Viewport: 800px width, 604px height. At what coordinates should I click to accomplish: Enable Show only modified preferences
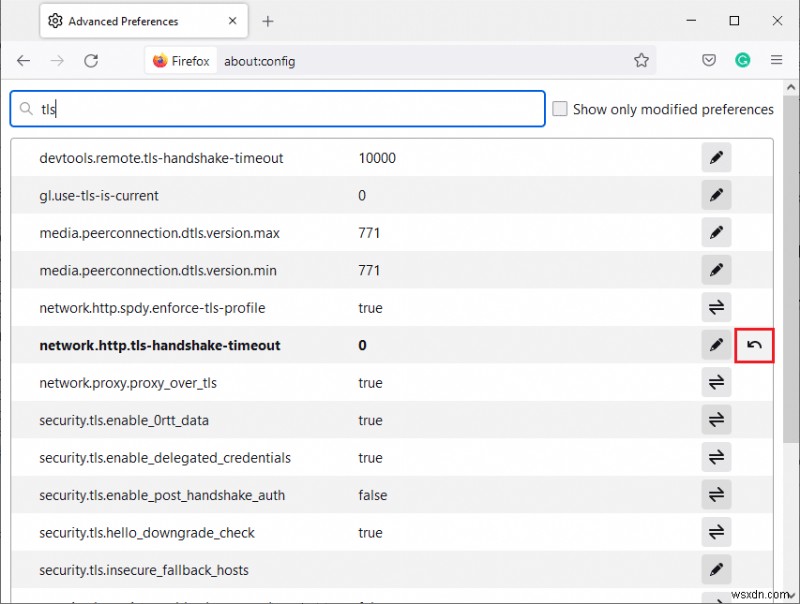(x=560, y=109)
